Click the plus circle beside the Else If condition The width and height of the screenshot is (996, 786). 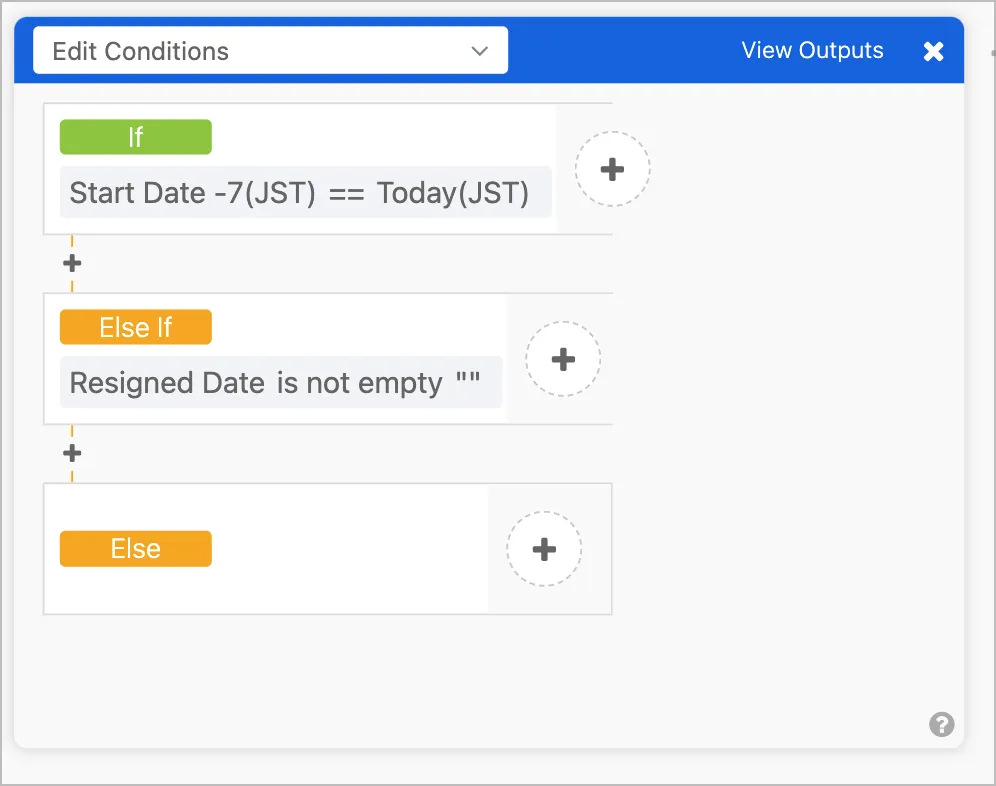tap(563, 359)
